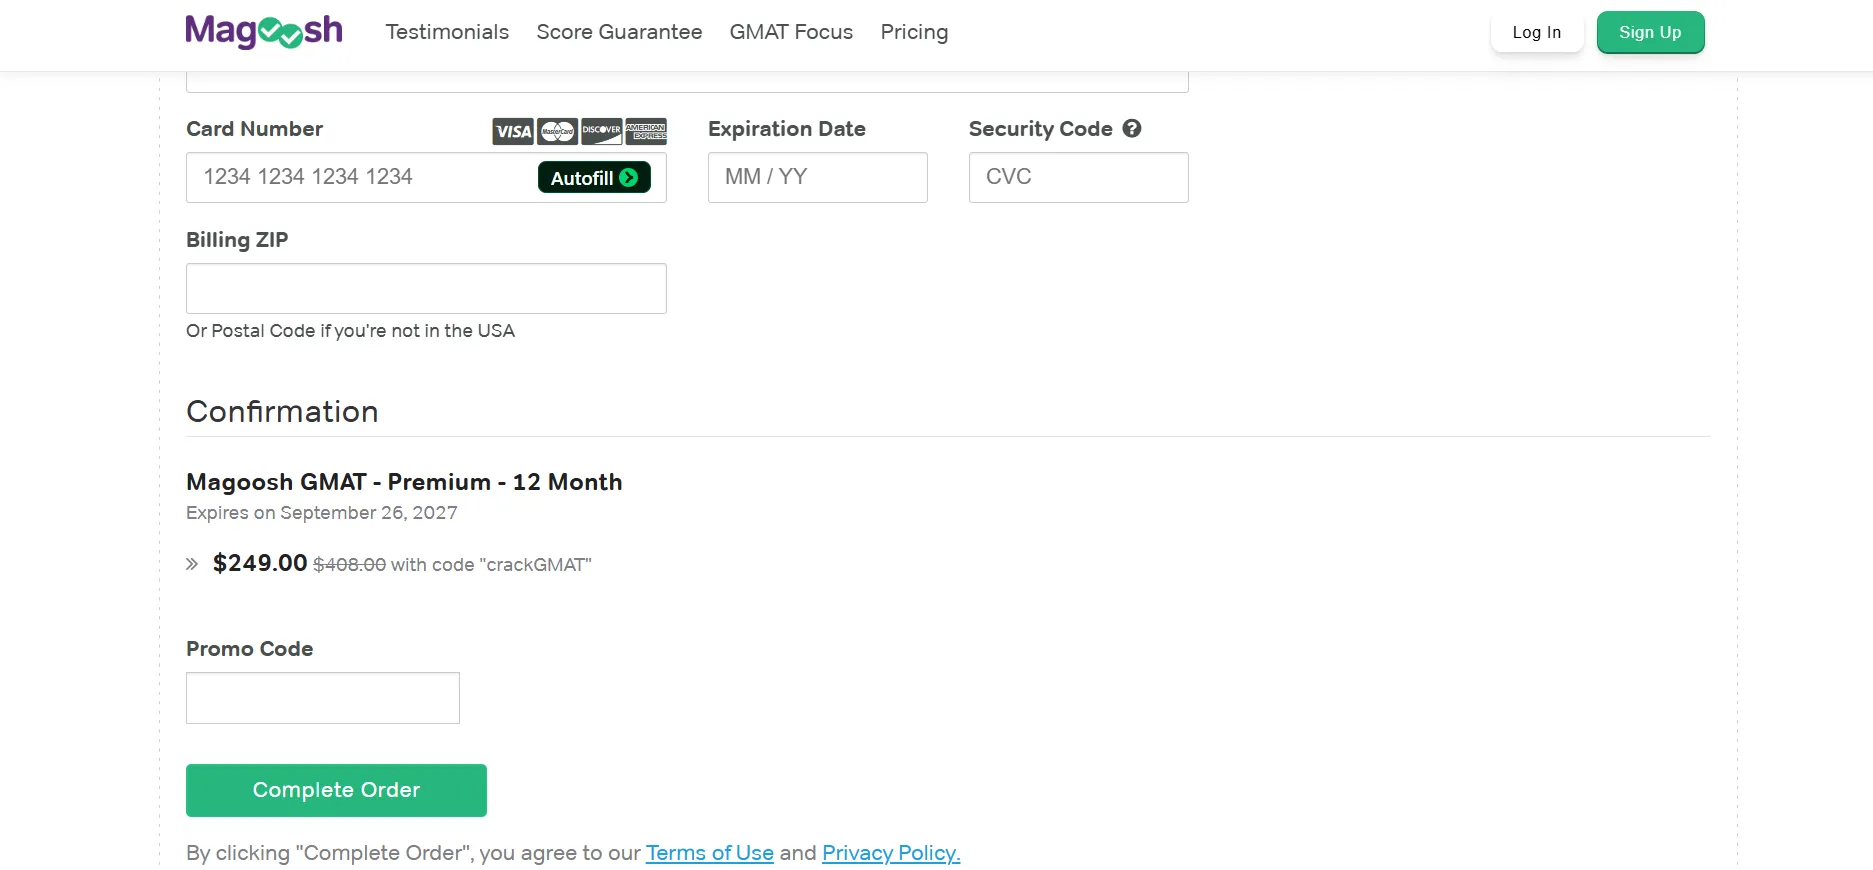
Task: Click the Log In button
Action: [x=1536, y=32]
